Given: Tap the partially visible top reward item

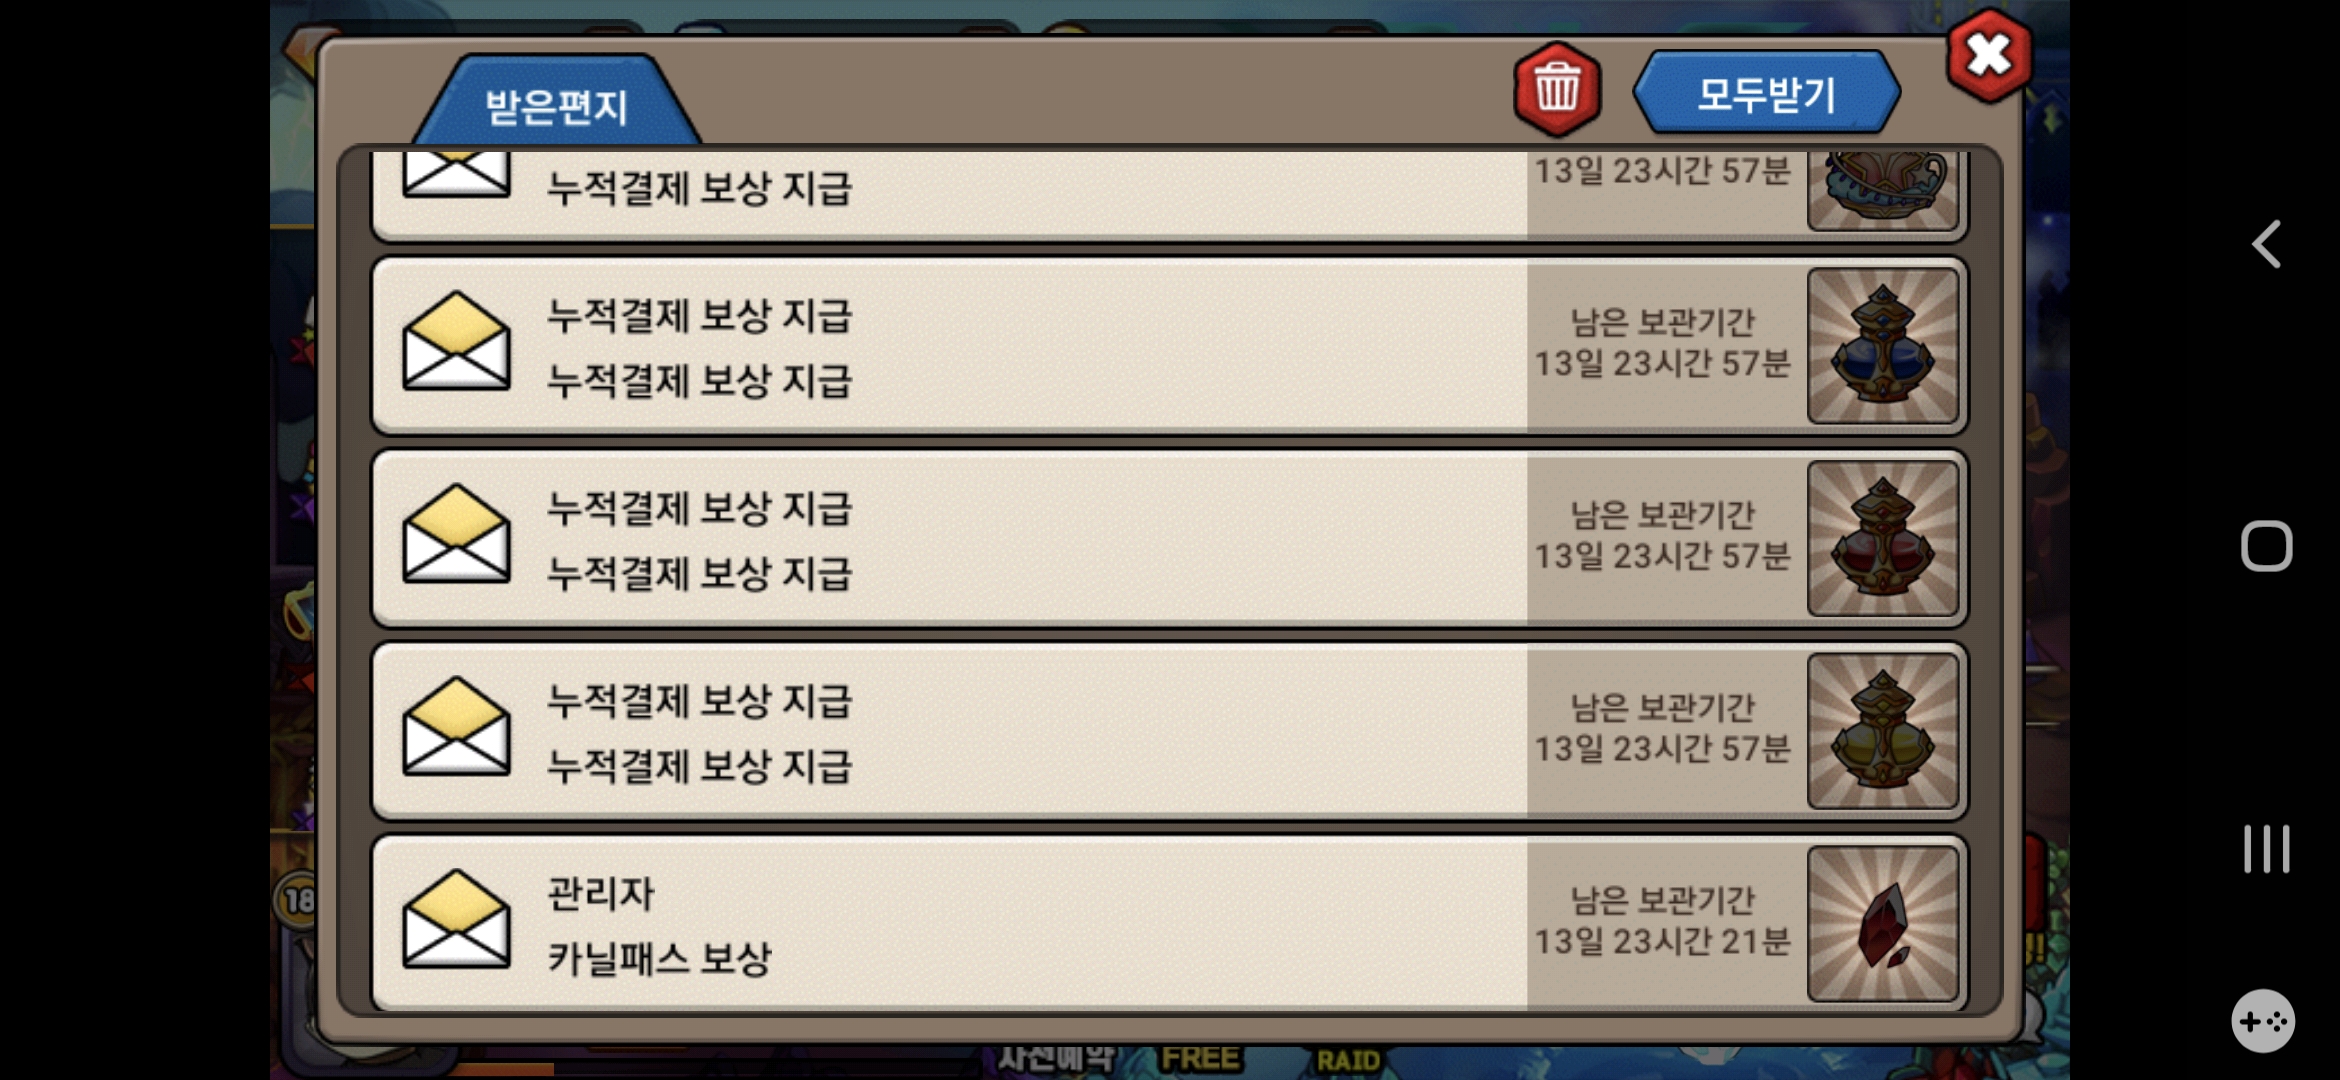Looking at the screenshot, I should pyautogui.click(x=1882, y=191).
